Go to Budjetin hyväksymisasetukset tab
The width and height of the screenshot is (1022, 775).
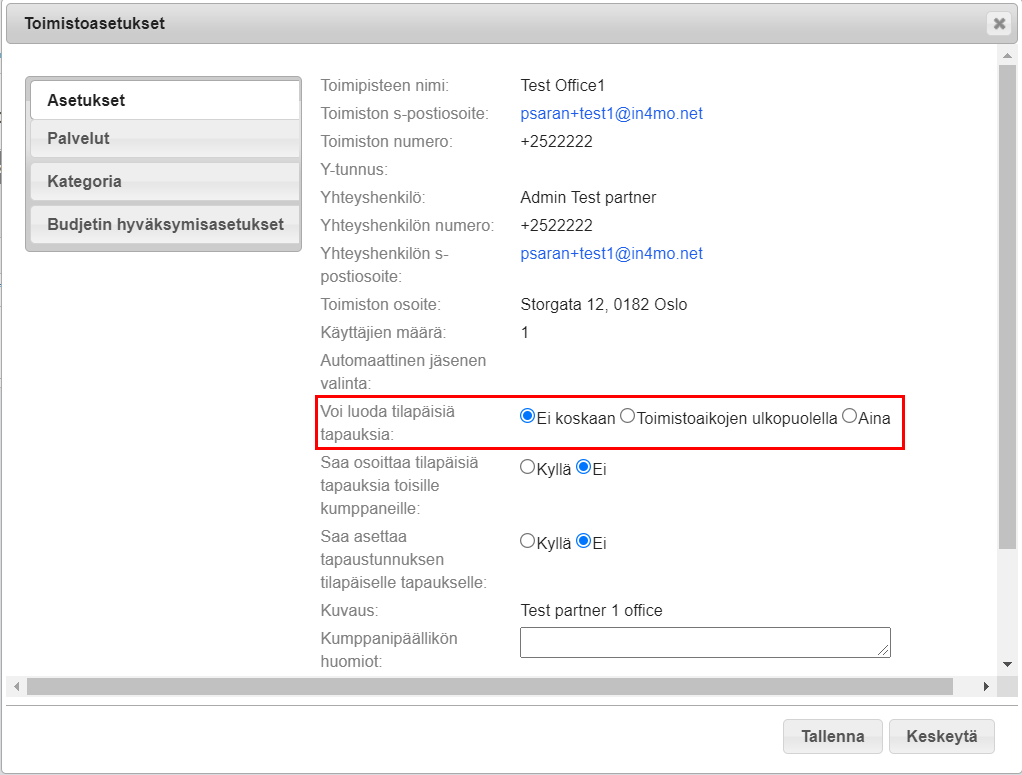[163, 225]
